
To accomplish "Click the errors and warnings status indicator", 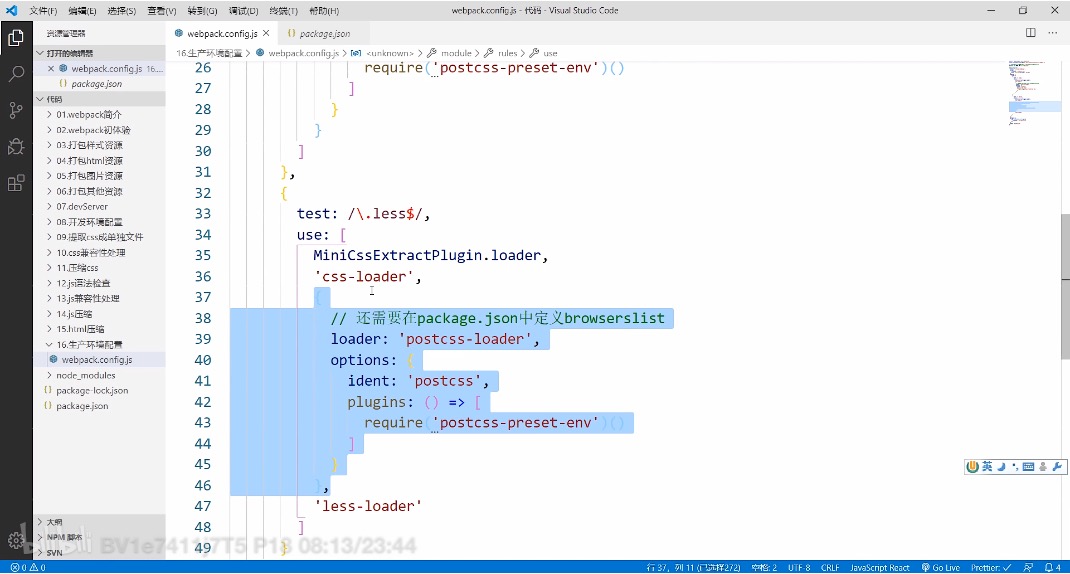I will tap(28, 567).
